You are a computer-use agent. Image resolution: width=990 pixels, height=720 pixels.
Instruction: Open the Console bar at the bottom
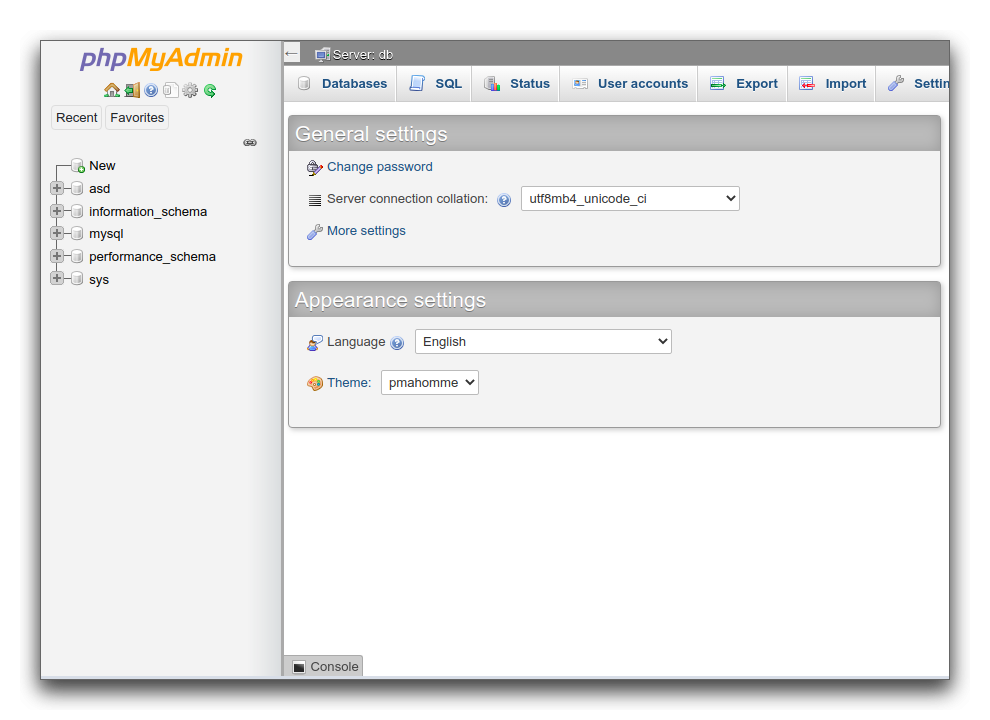(x=324, y=666)
